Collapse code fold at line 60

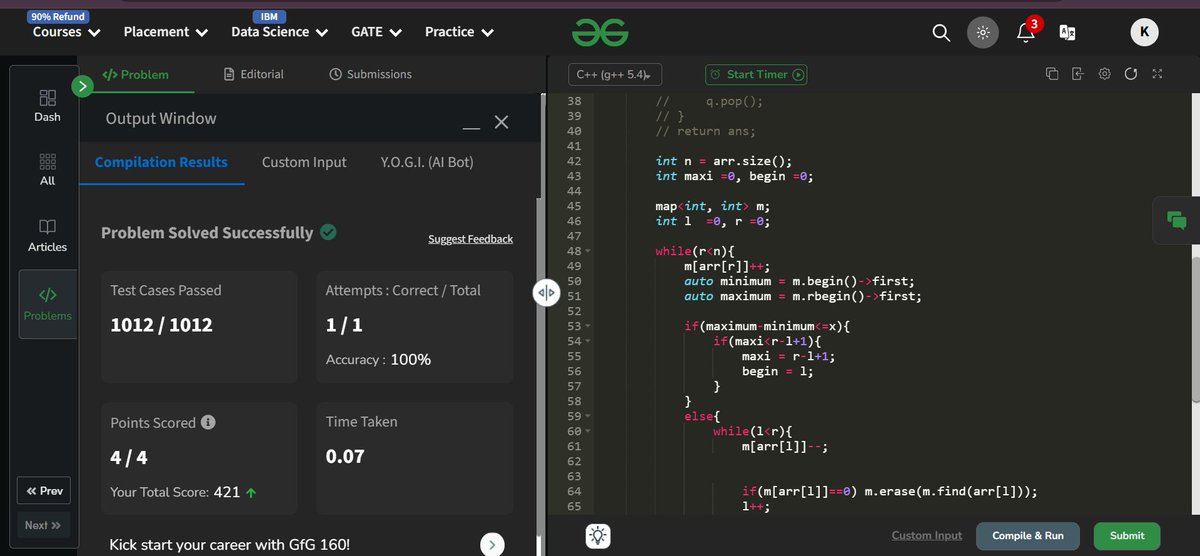pos(588,431)
